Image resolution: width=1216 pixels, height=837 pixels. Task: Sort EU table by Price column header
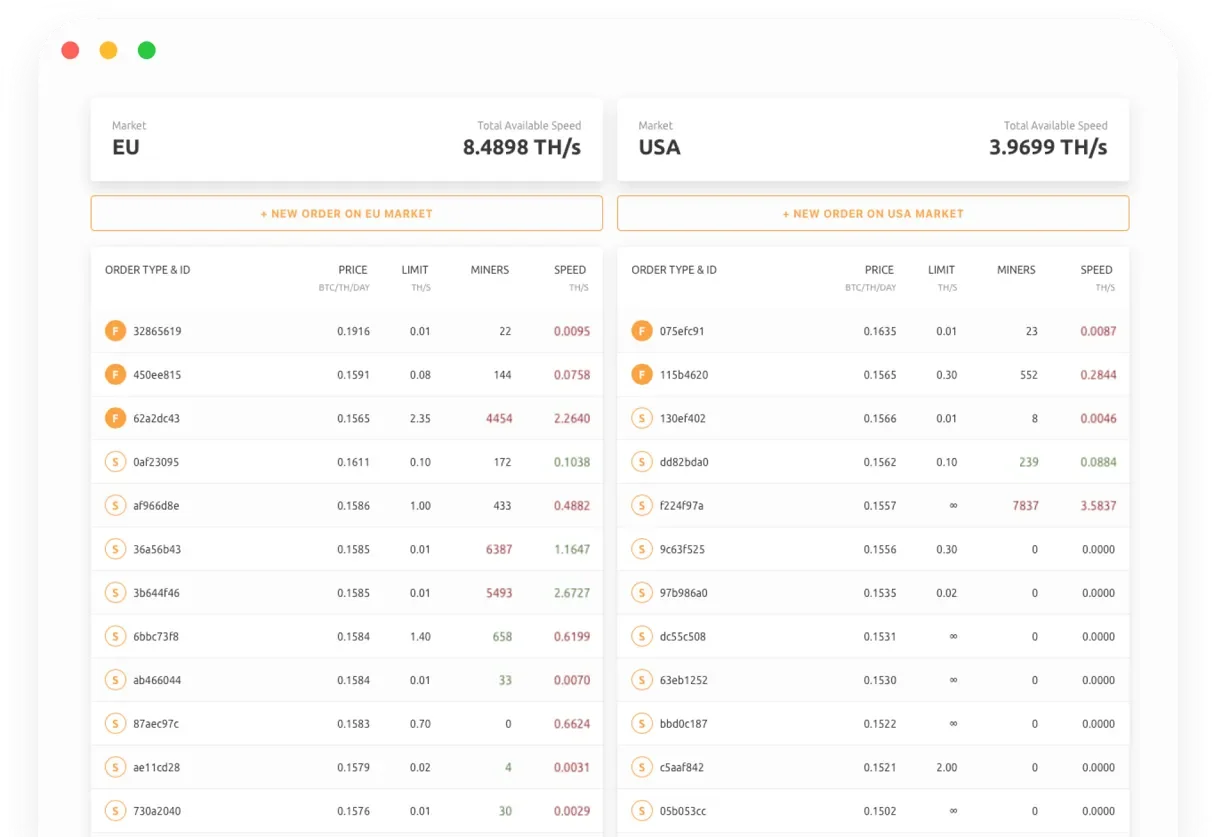tap(352, 270)
